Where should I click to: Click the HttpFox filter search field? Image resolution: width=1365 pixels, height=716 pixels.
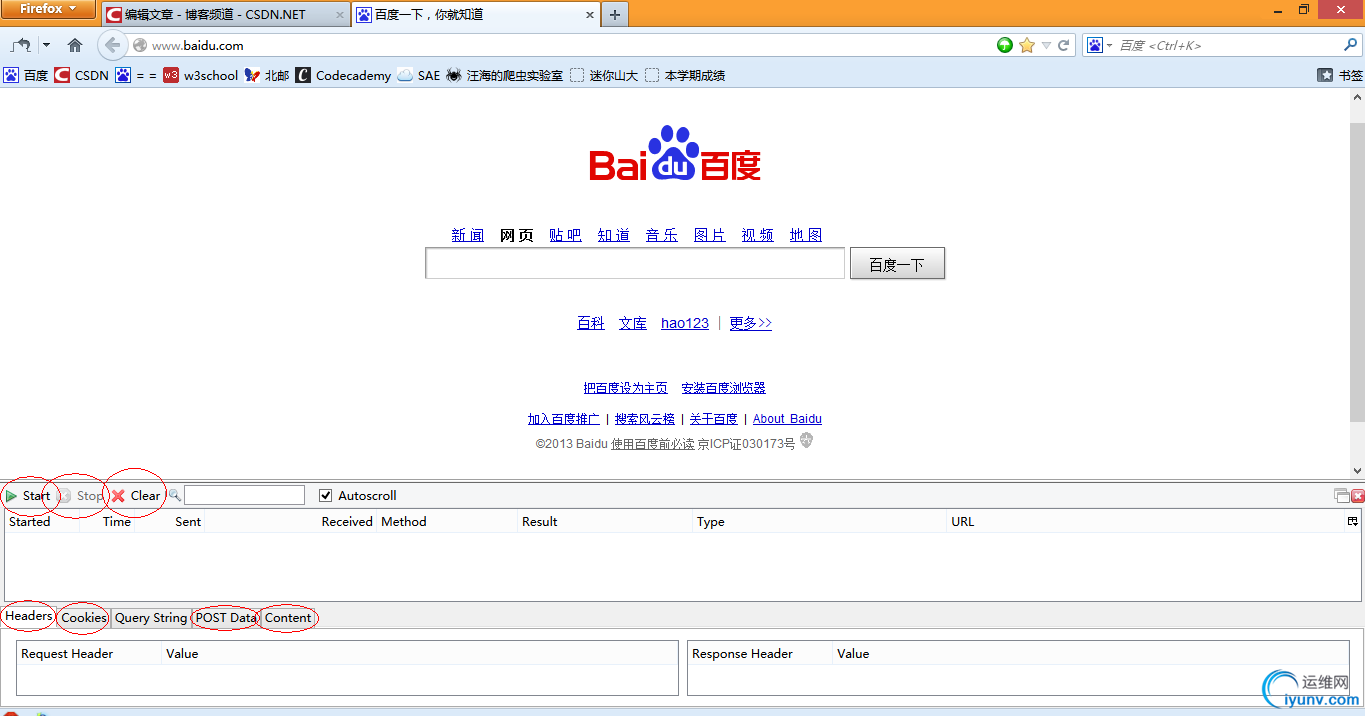click(244, 495)
